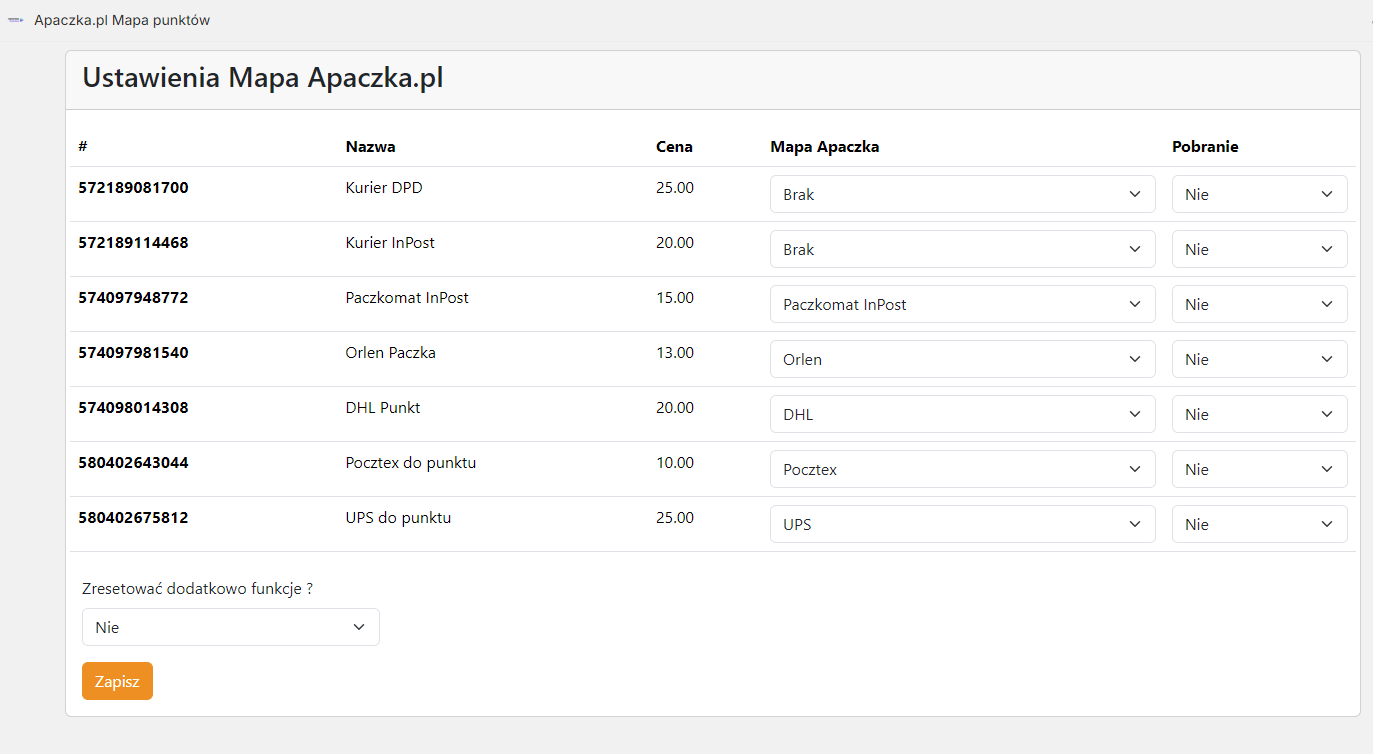Screen dimensions: 1373x754
Task: Click the Mapa Apaczka column header
Action: 824,147
